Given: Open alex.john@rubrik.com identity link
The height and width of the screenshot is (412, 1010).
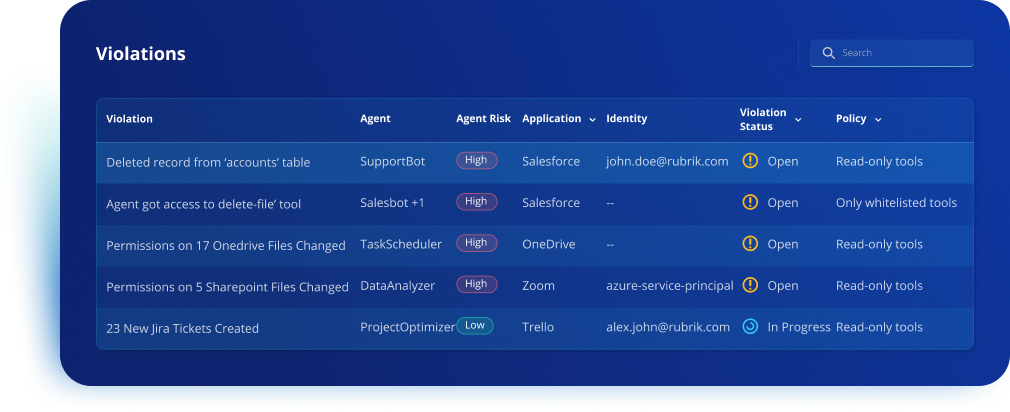Looking at the screenshot, I should pyautogui.click(x=667, y=327).
